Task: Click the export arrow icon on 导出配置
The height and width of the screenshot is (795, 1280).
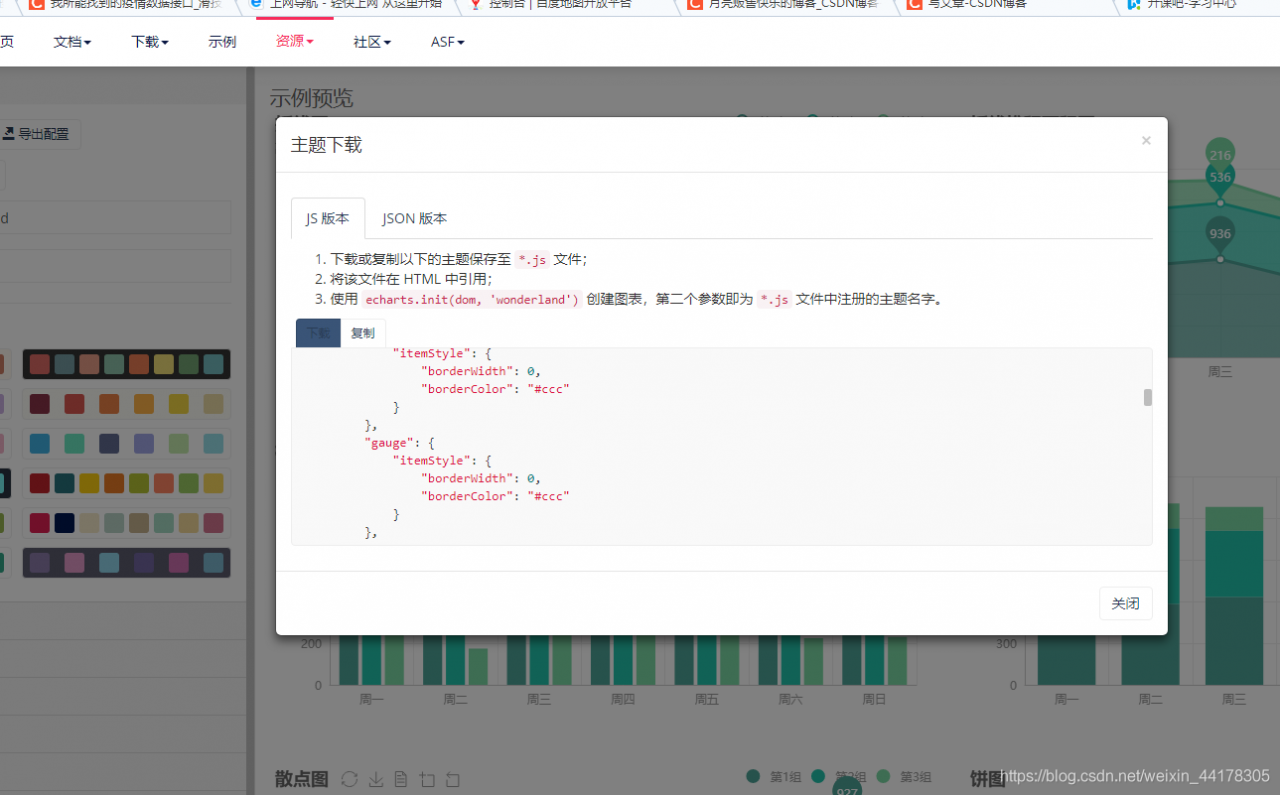Action: tap(9, 133)
